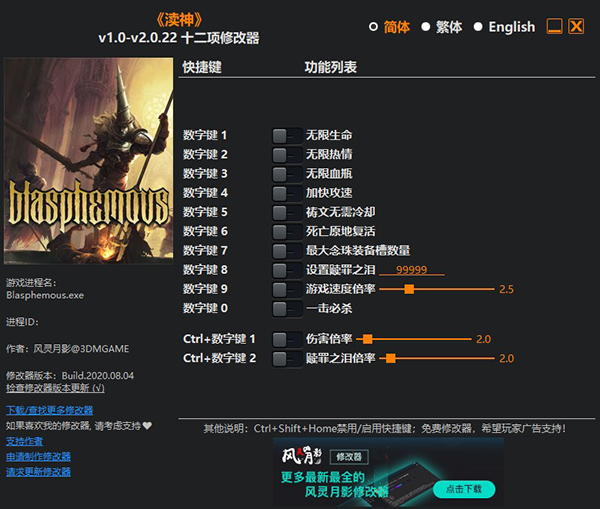This screenshot has height=509, width=600.
Task: Enable 一击必杀 toggle
Action: 287,308
